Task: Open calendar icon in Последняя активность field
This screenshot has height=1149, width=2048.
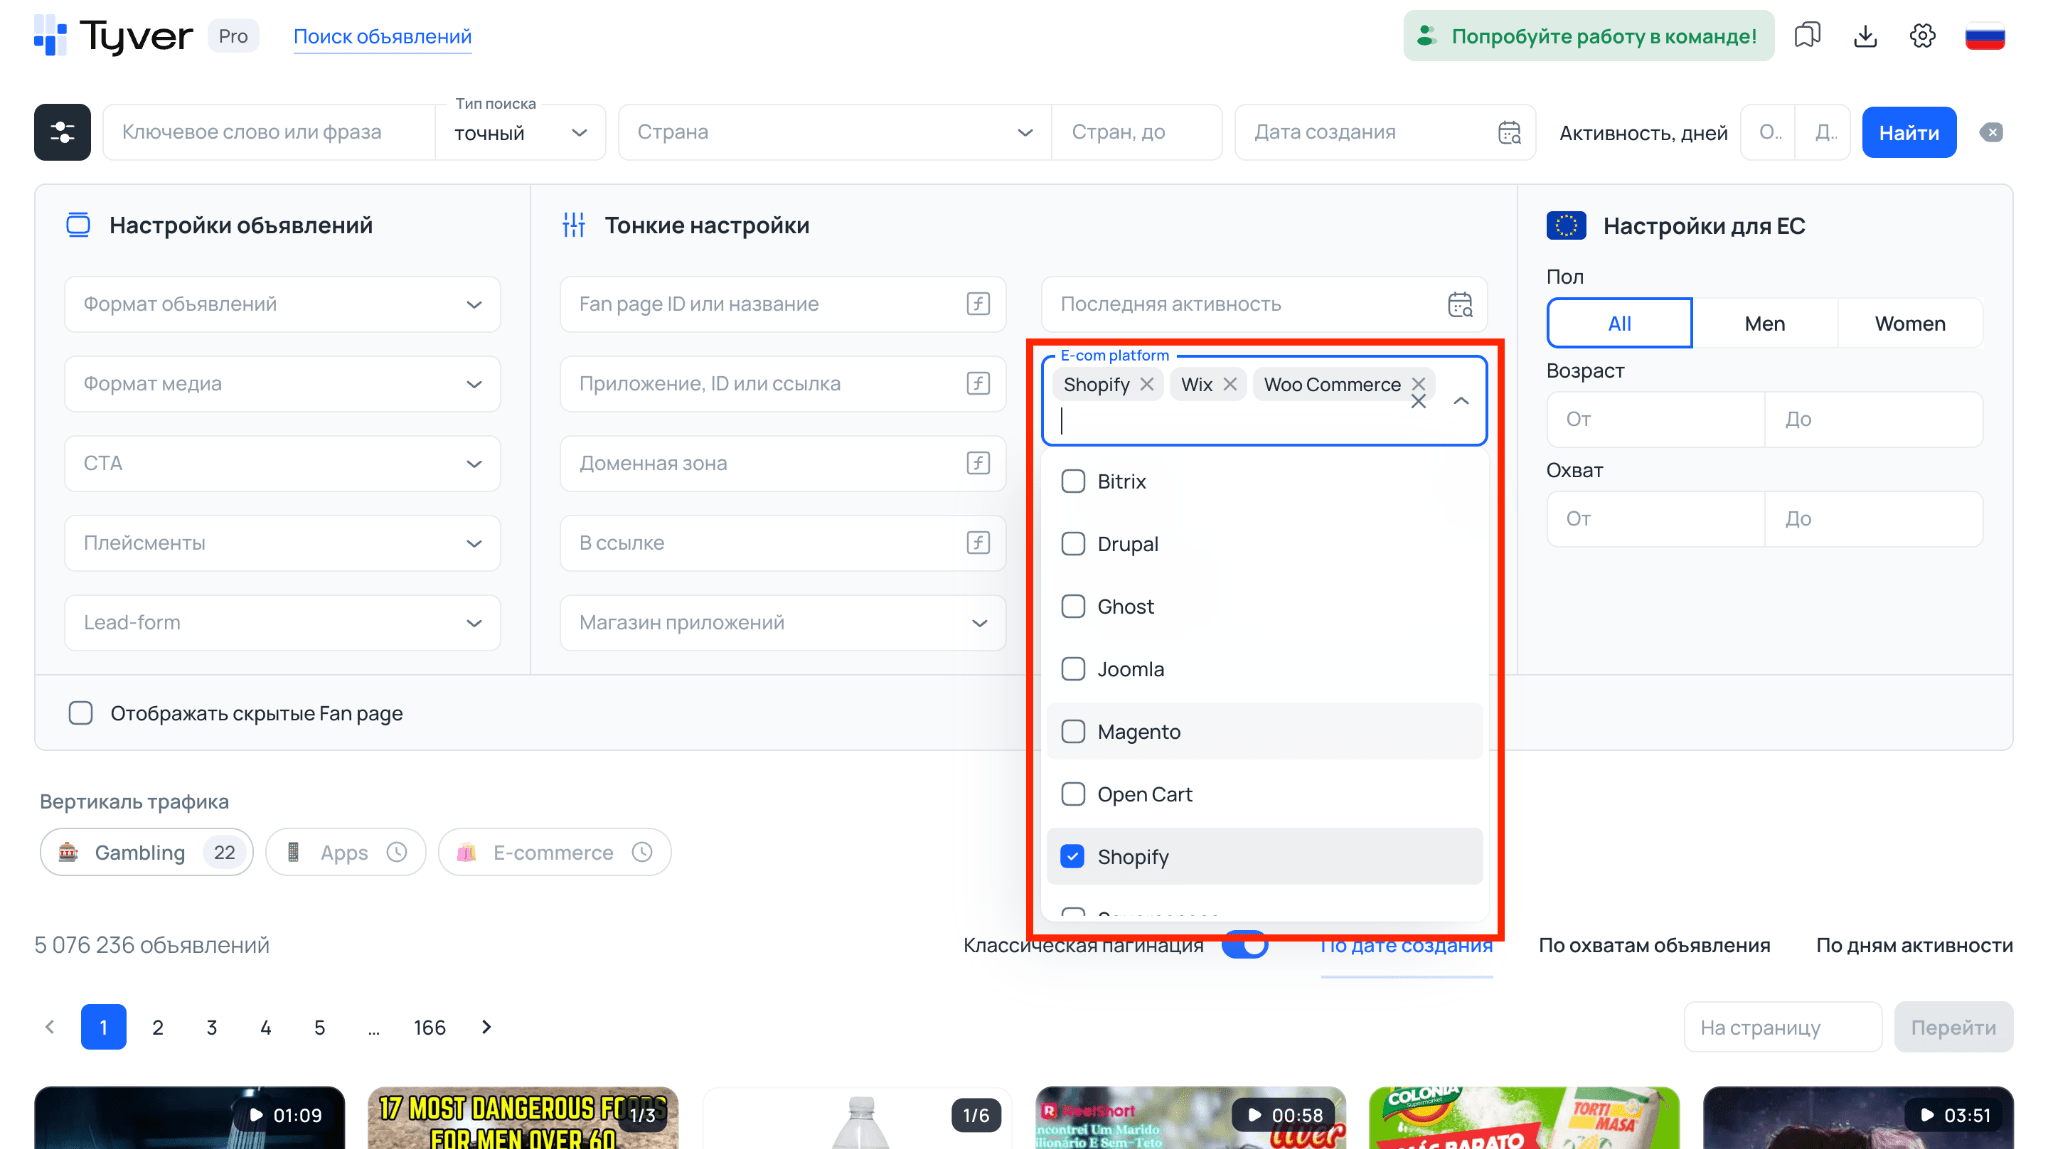Action: 1460,304
